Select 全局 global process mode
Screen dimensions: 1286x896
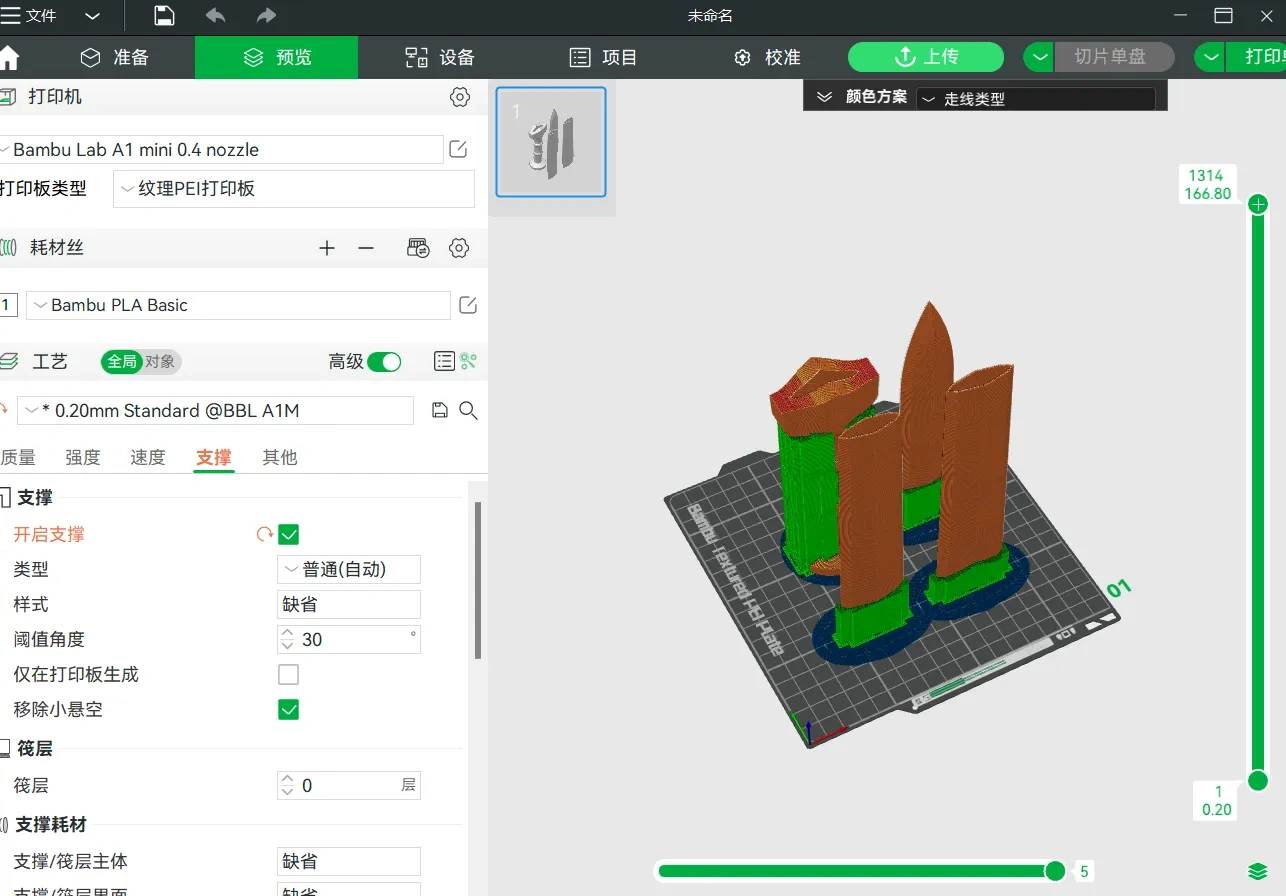coord(121,361)
